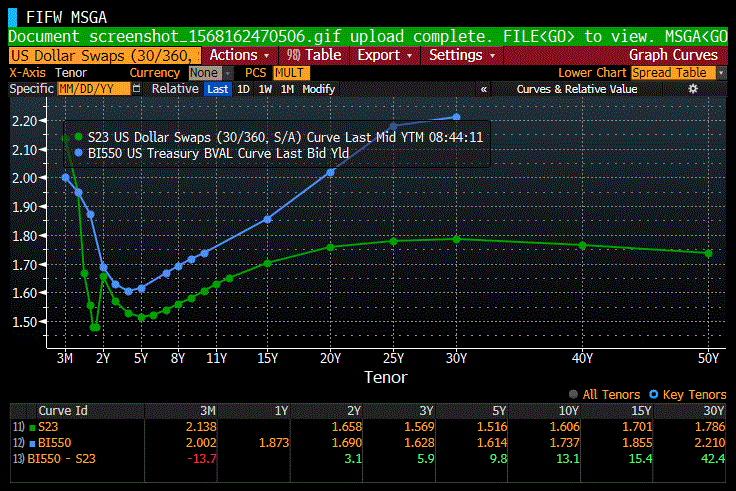The image size is (736, 491).
Task: Select the 1M relative period
Action: click(287, 89)
